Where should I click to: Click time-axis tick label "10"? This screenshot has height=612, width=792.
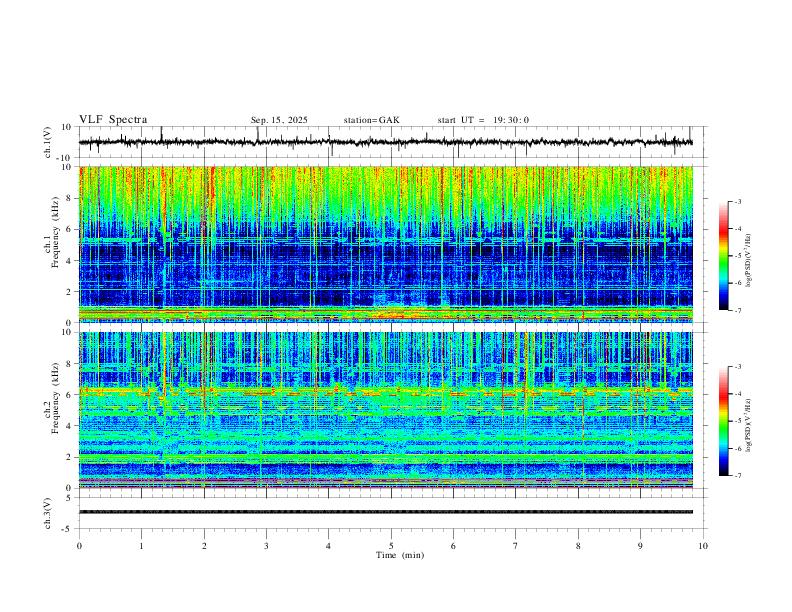(x=703, y=546)
